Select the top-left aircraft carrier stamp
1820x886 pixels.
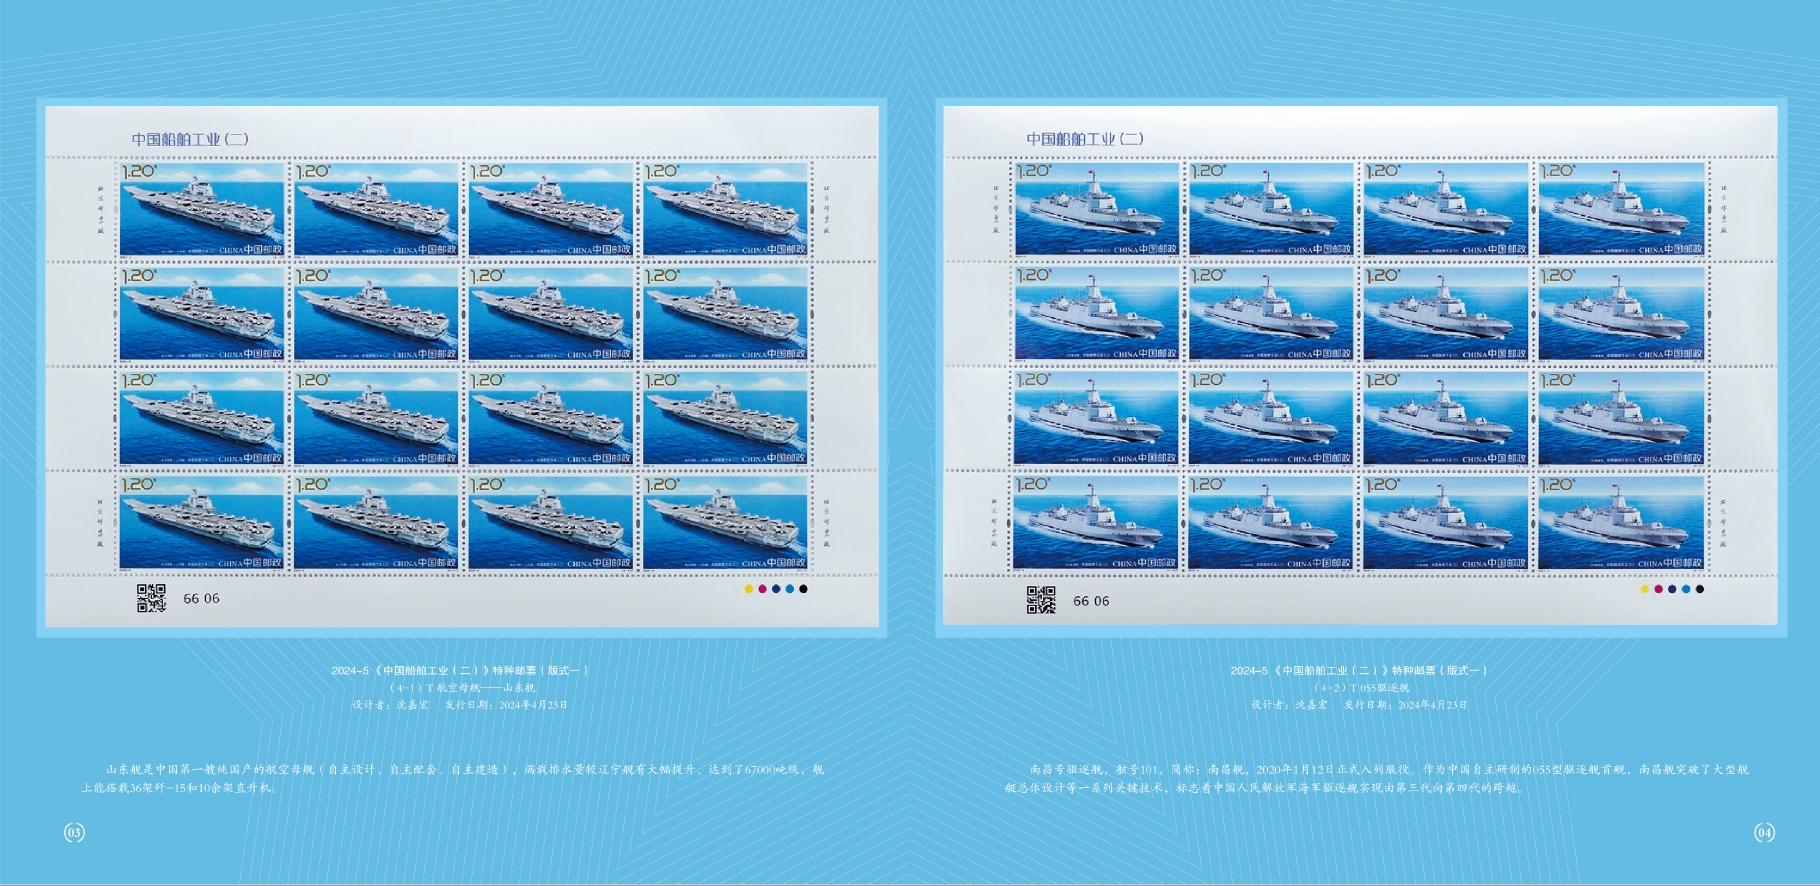click(x=202, y=209)
